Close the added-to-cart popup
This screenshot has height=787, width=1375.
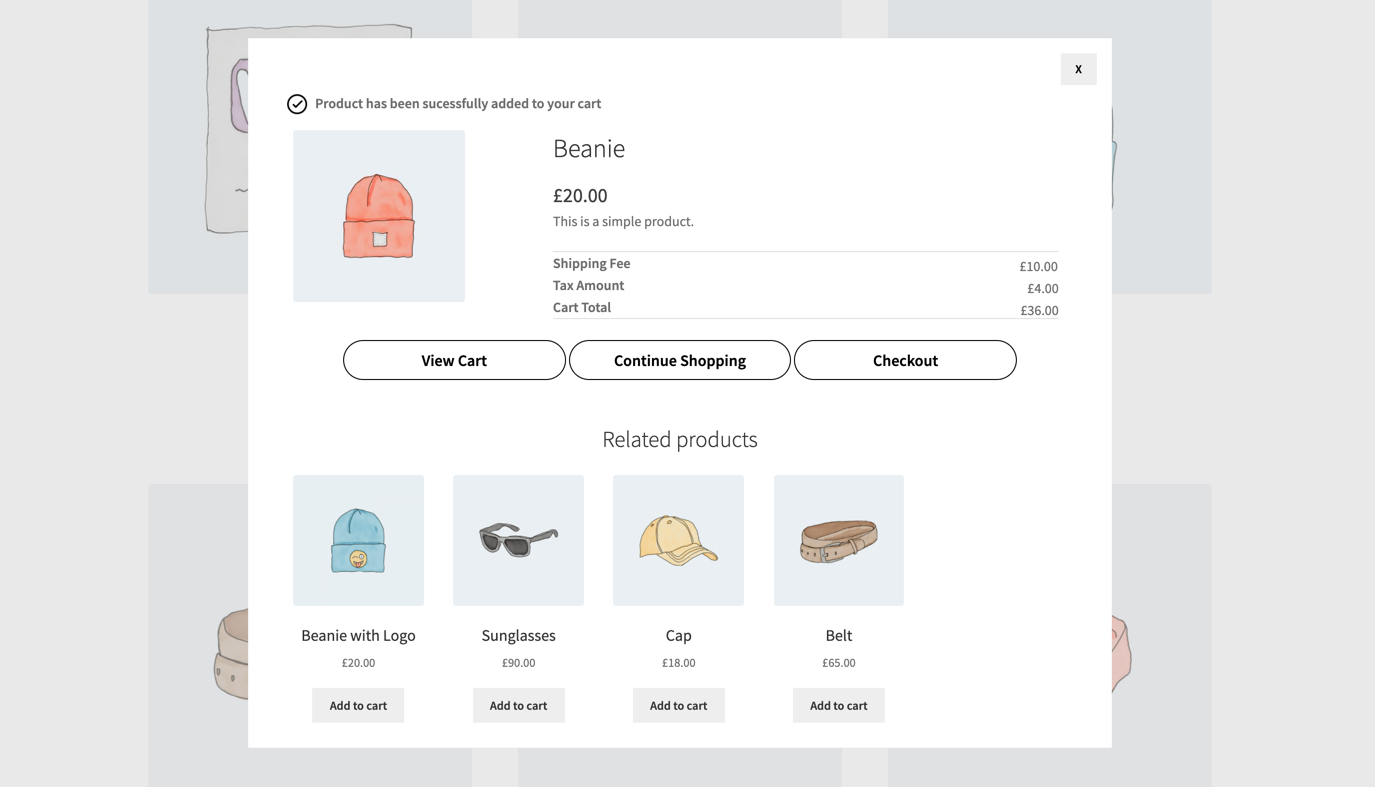[1078, 69]
